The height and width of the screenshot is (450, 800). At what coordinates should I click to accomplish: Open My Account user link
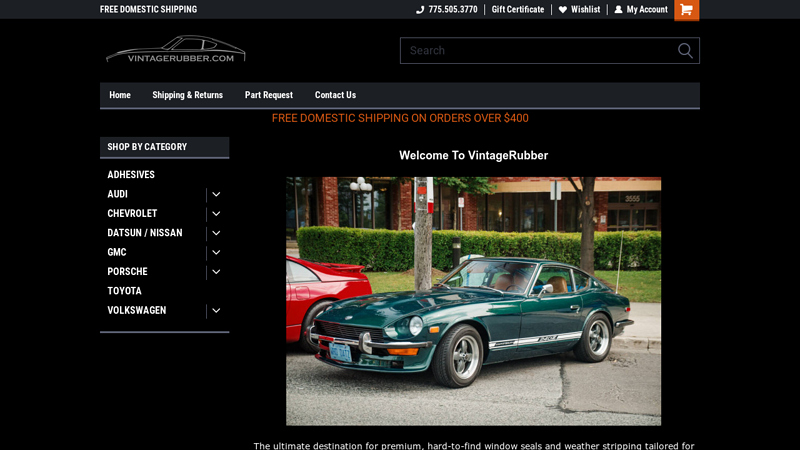(x=641, y=10)
